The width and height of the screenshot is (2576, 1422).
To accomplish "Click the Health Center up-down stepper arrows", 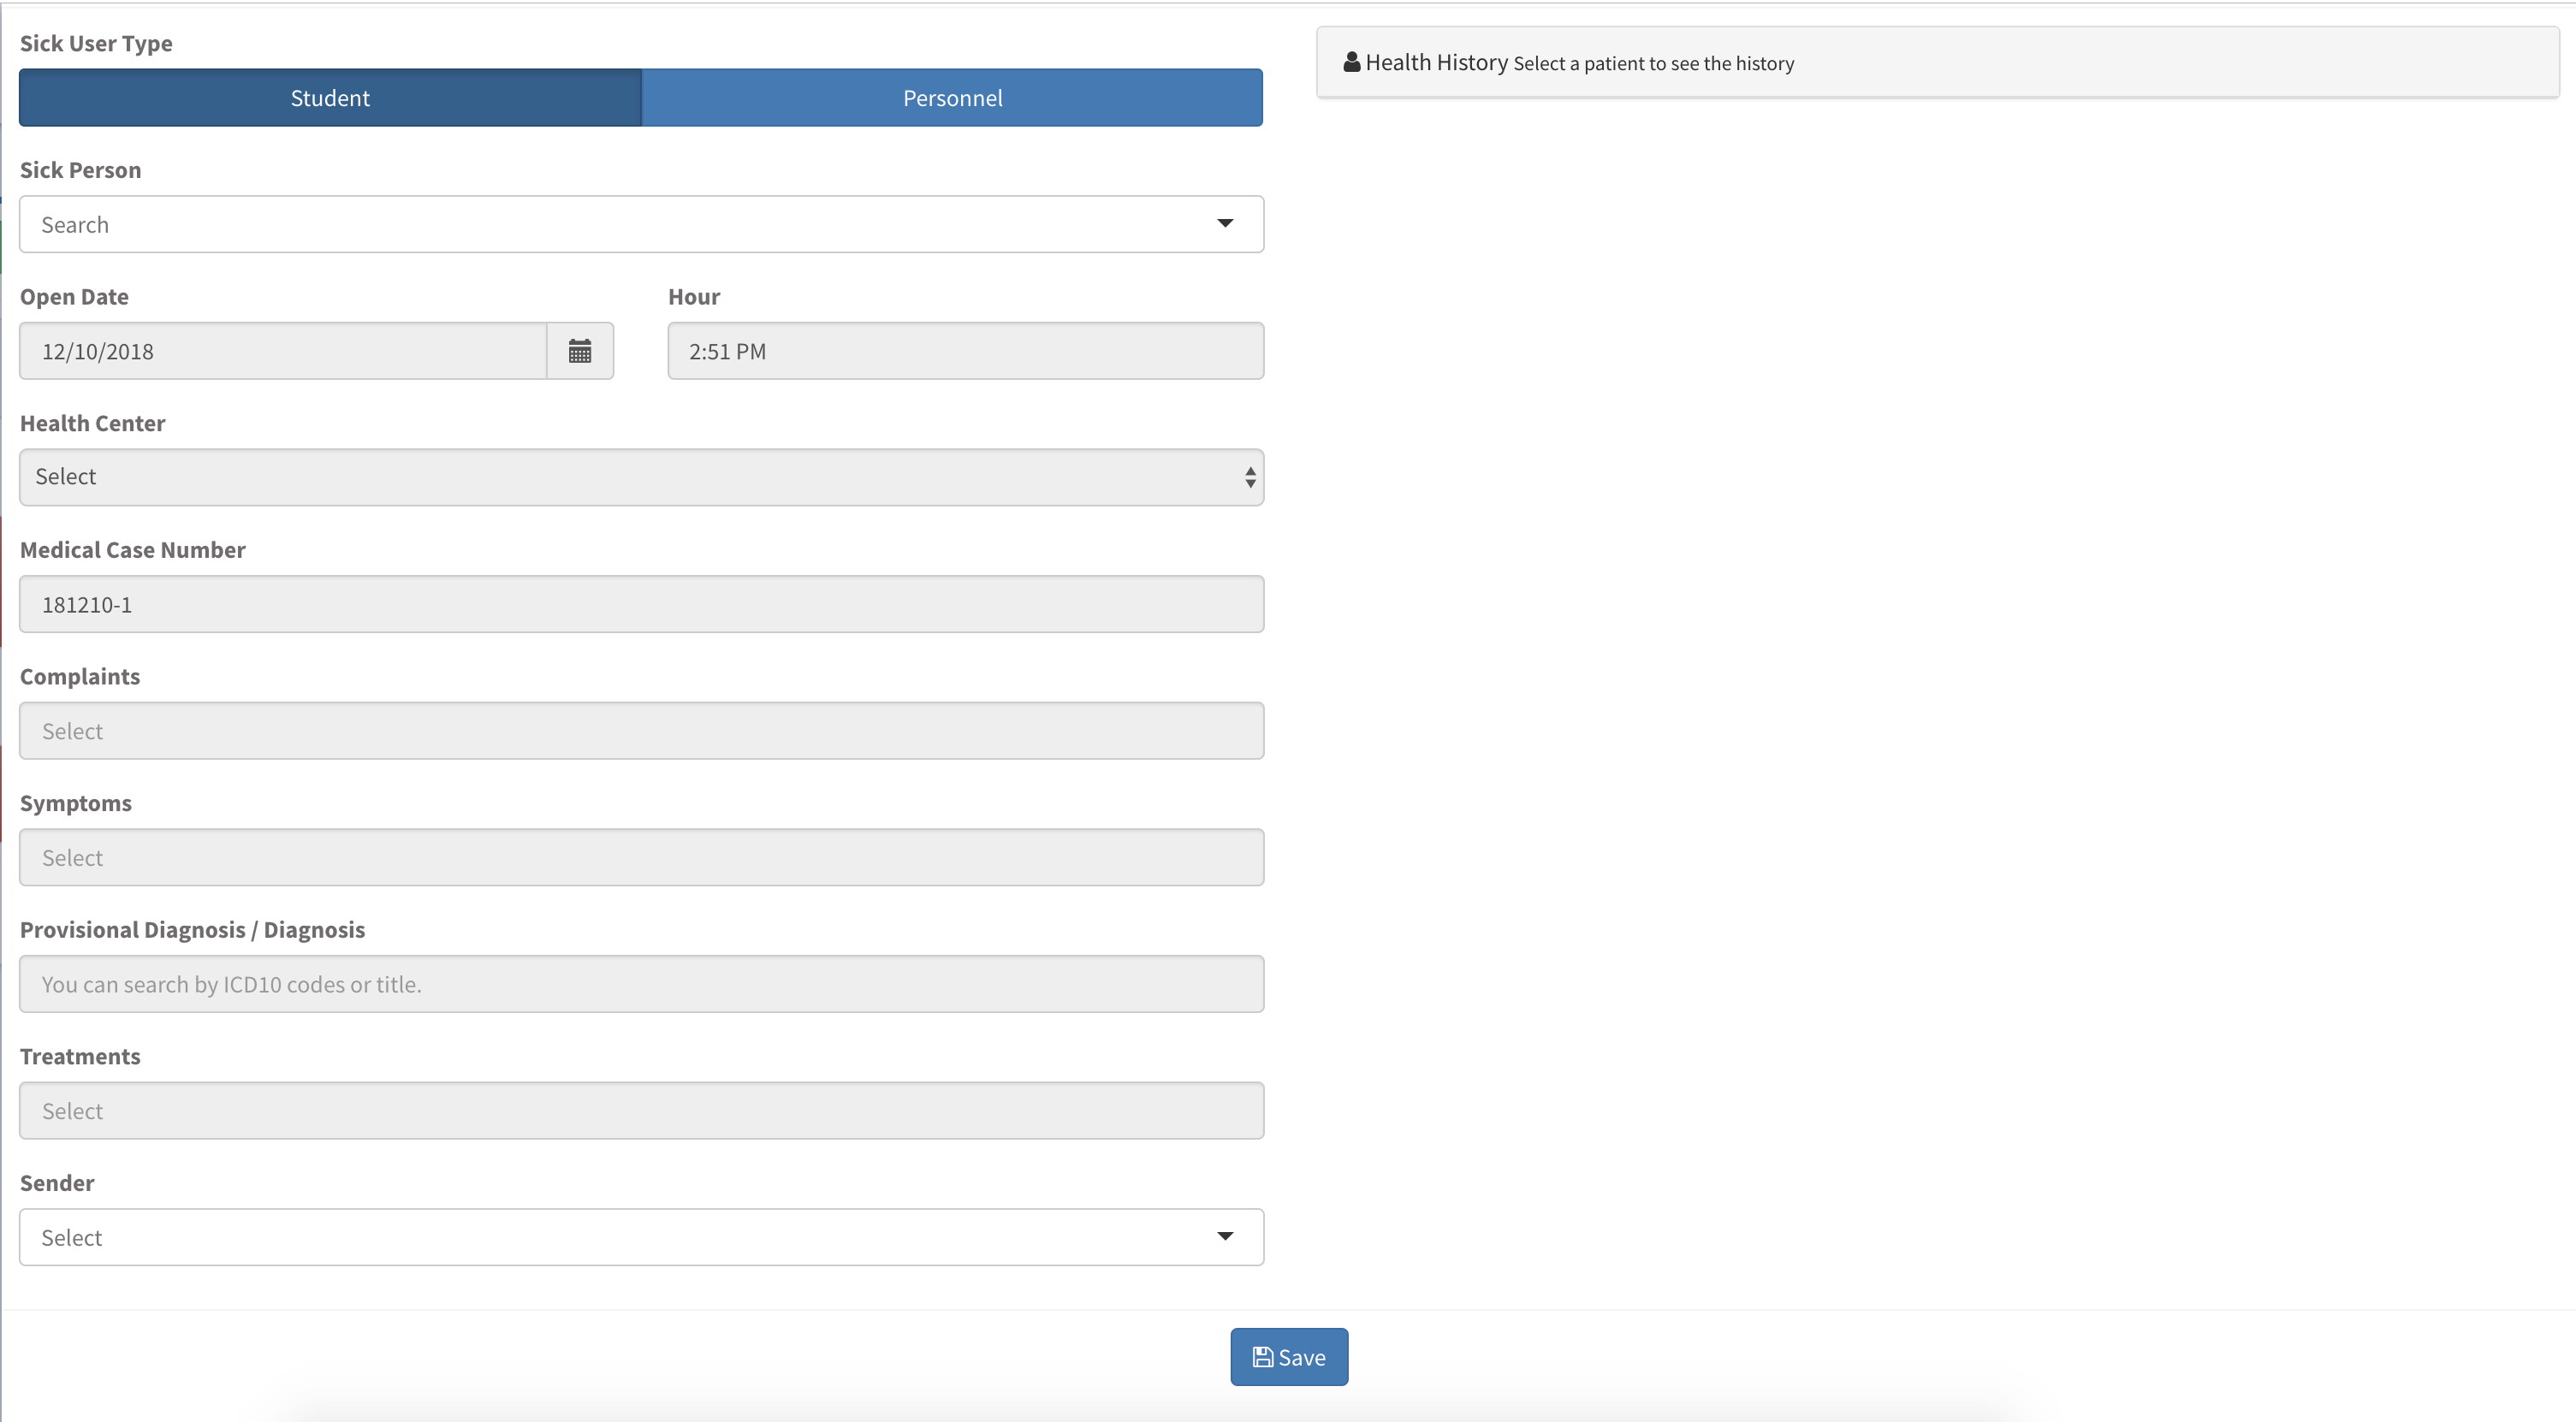I will pyautogui.click(x=1250, y=477).
